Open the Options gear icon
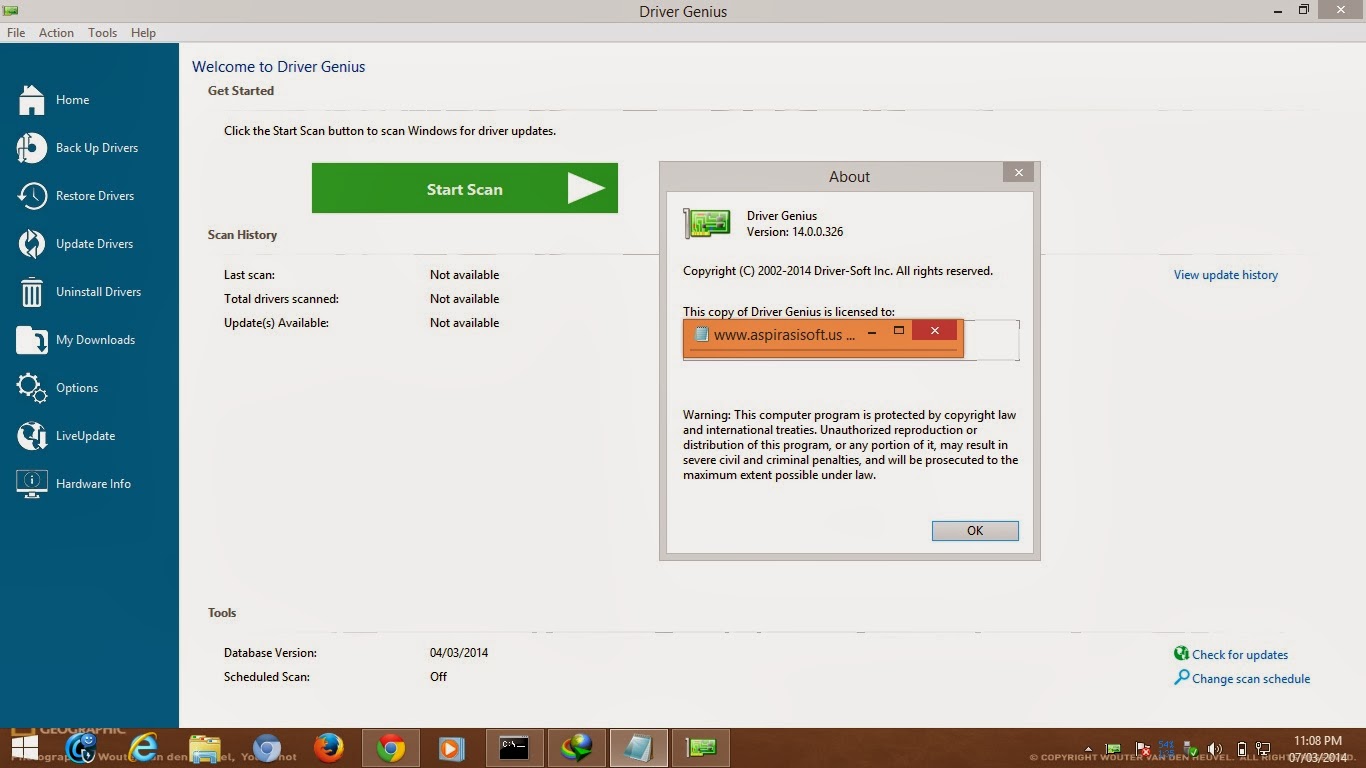Screen dimensions: 1366x768 [x=32, y=388]
